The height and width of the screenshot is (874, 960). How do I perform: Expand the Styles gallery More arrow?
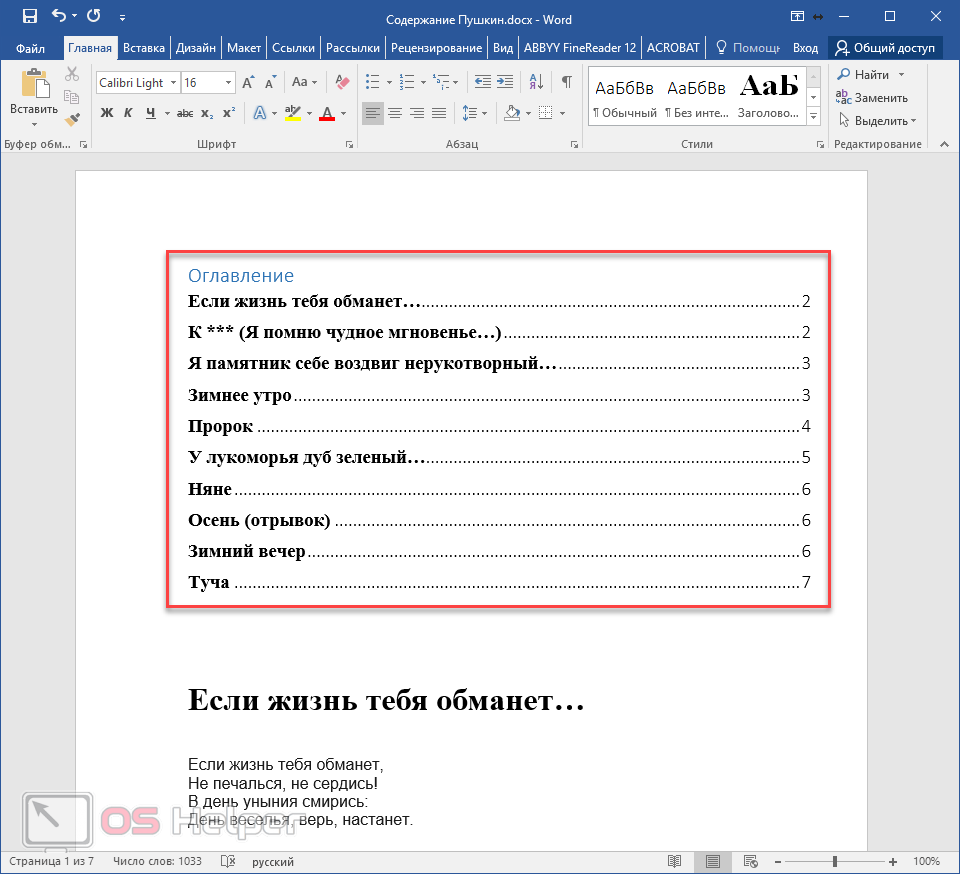click(x=813, y=118)
